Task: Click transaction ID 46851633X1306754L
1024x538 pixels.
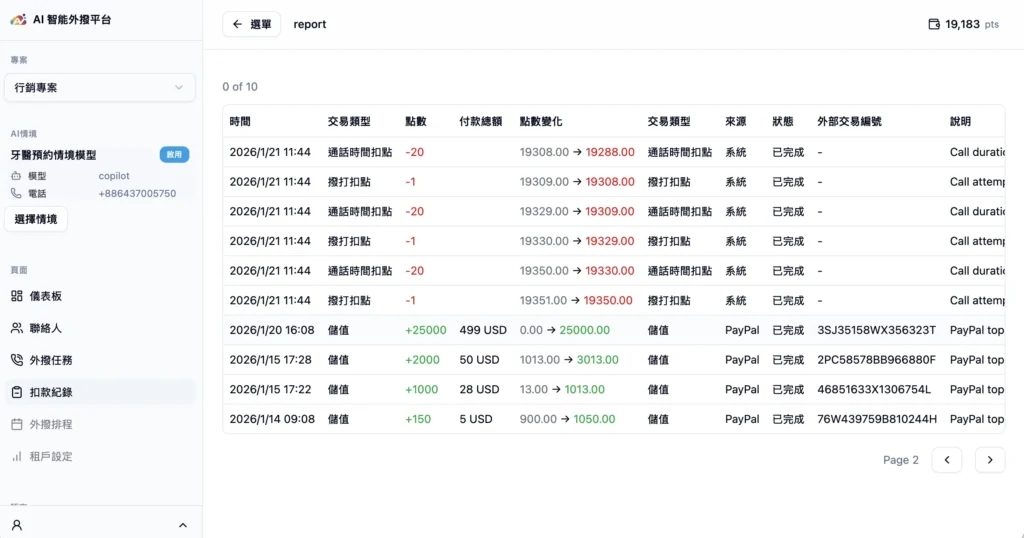Action: pos(874,390)
